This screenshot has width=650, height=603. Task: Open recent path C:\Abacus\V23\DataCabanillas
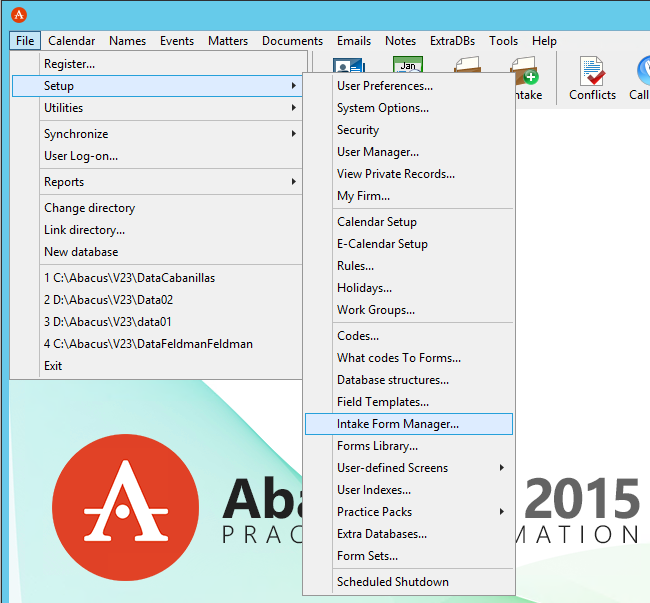[x=158, y=278]
